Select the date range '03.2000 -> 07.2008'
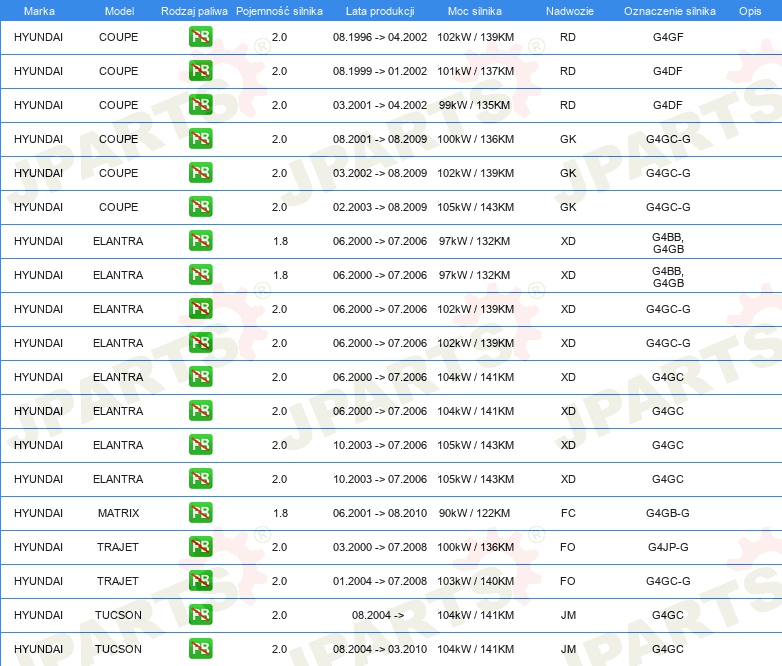782x666 pixels. (x=380, y=547)
